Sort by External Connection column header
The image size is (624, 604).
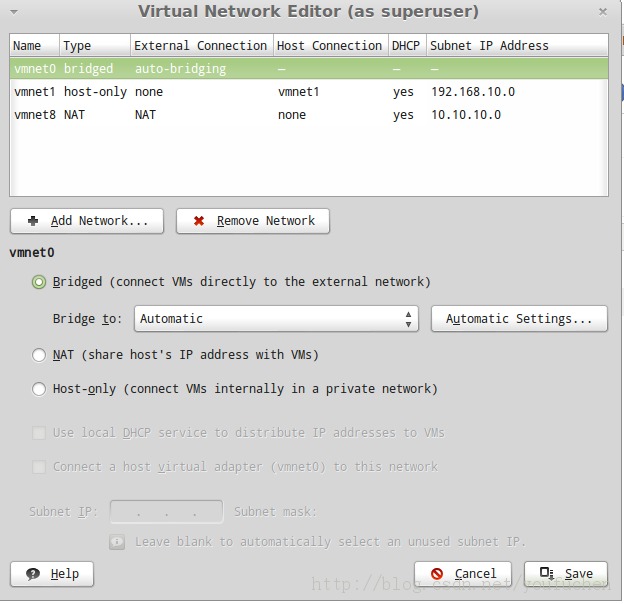202,46
